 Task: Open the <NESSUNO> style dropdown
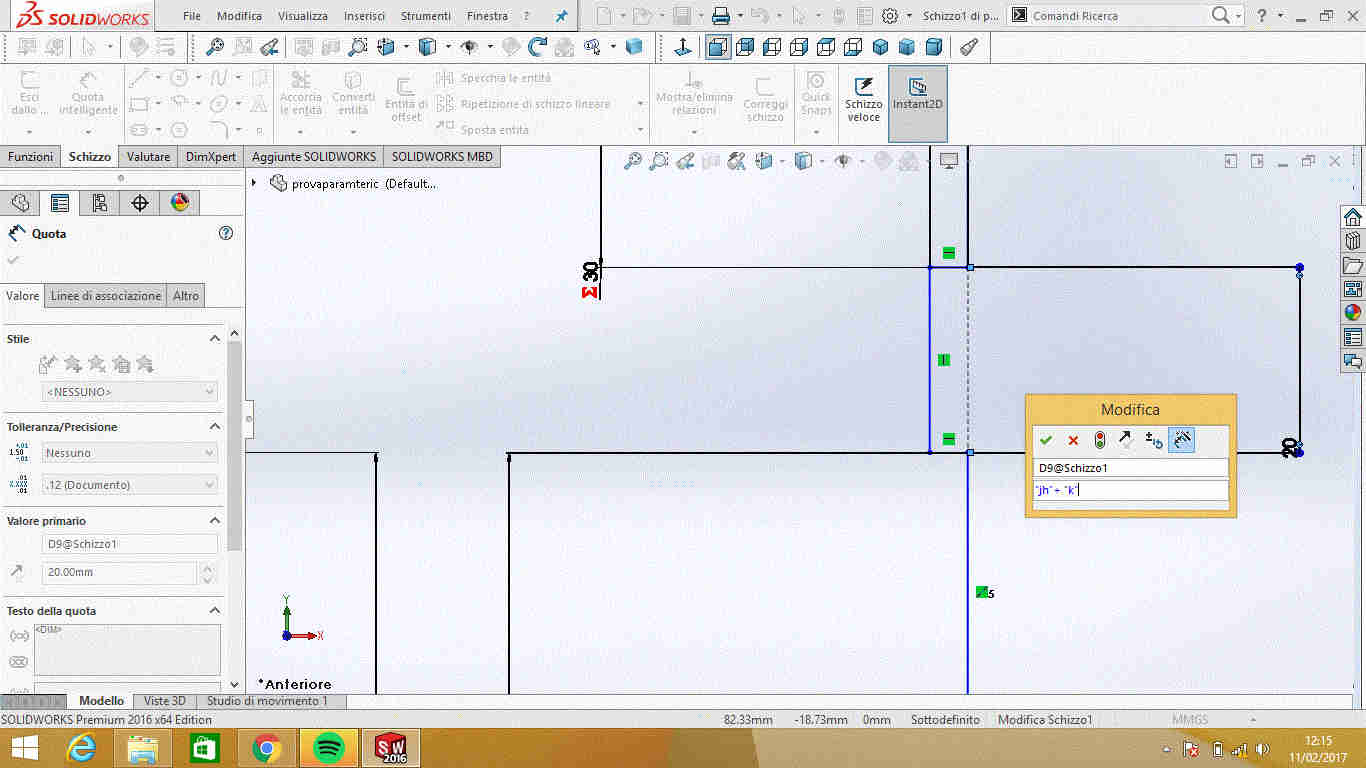point(129,392)
